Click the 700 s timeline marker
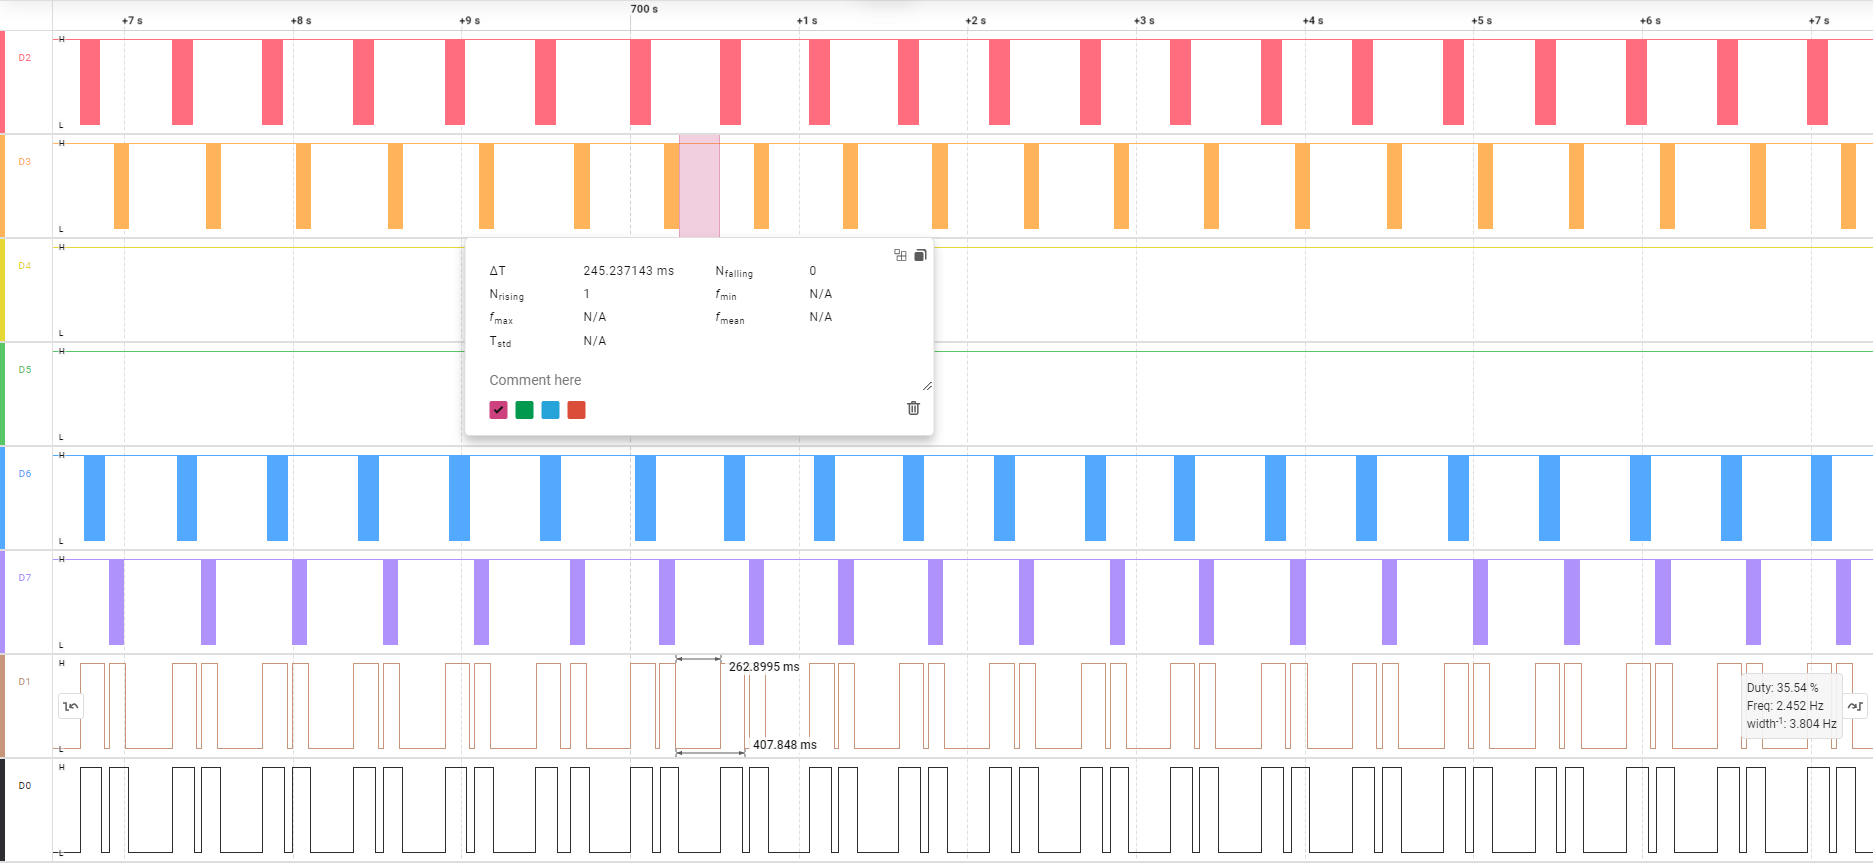The width and height of the screenshot is (1873, 863). click(644, 9)
